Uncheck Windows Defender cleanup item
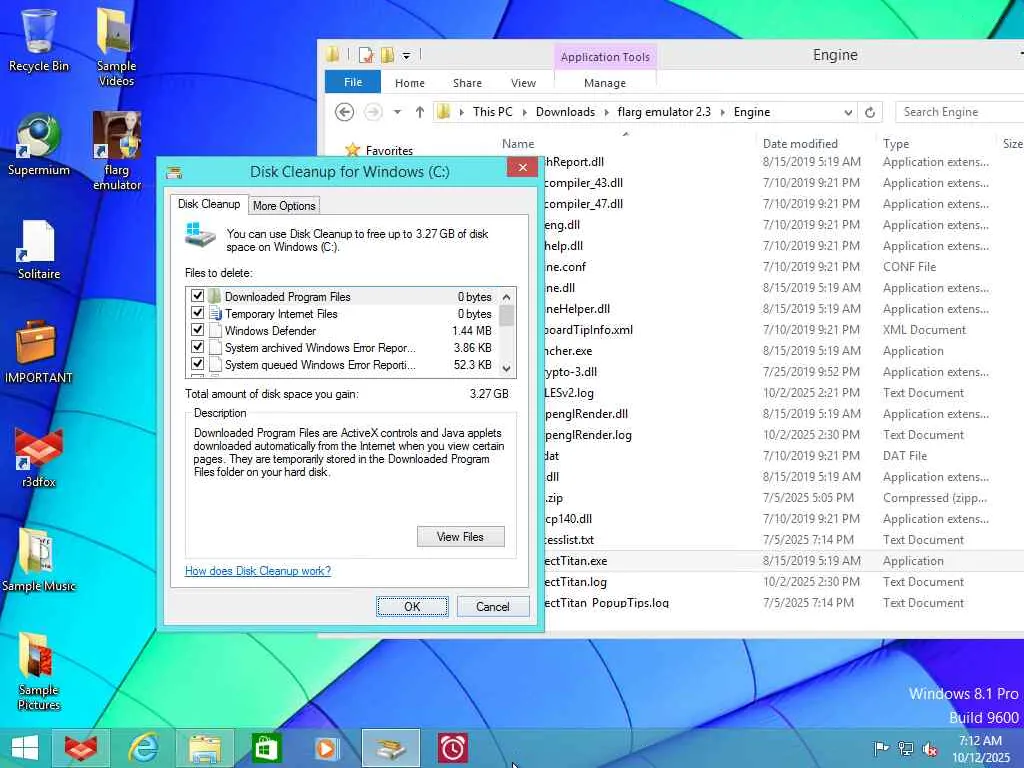Viewport: 1024px width, 768px height. (197, 330)
